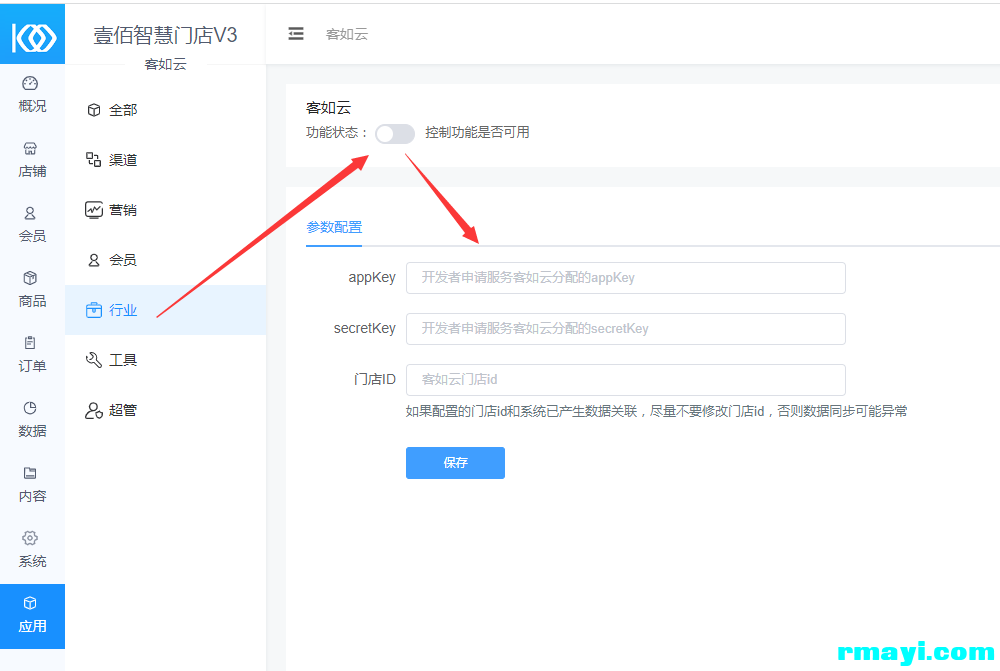Select 渠道 in the app category menu
1000x671 pixels.
point(165,159)
